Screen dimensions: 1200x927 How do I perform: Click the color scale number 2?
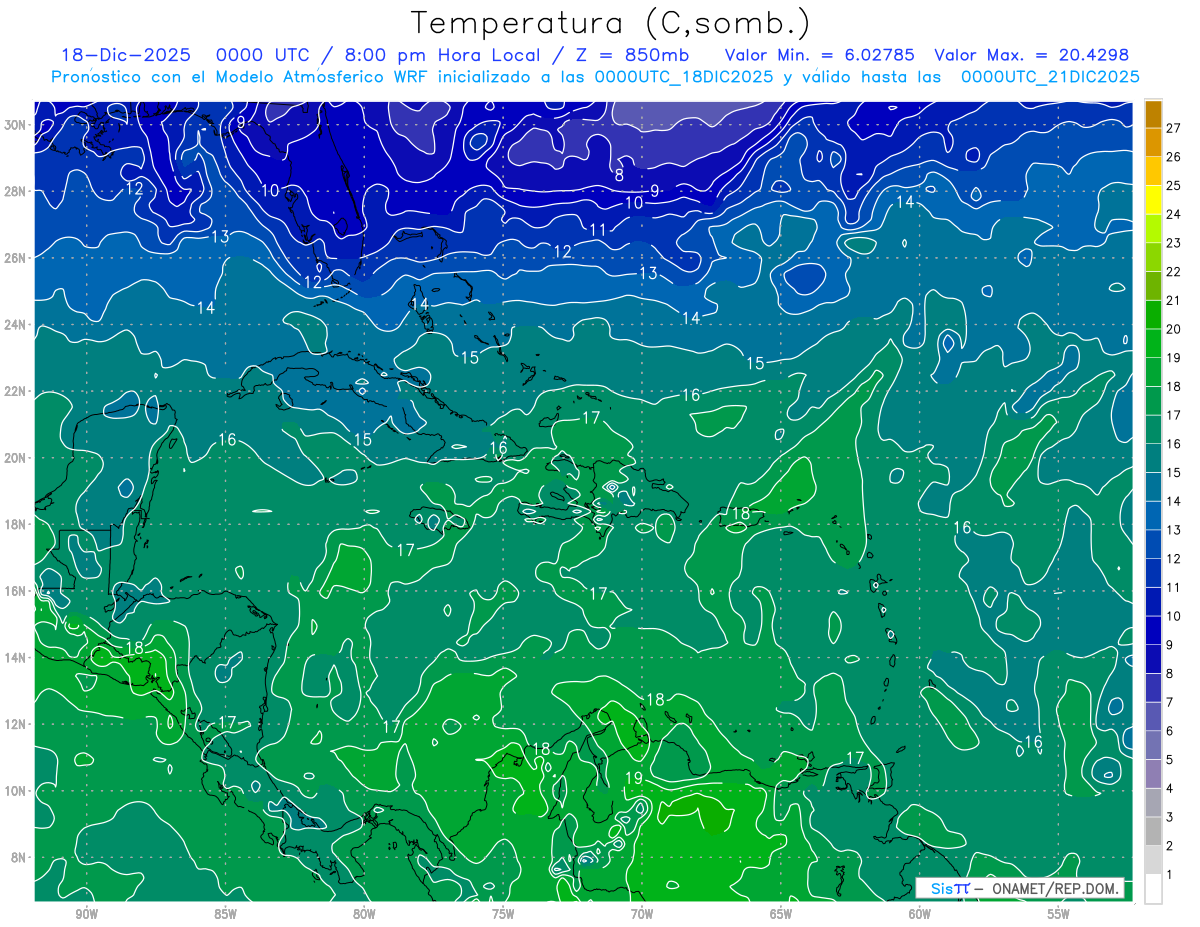click(x=1170, y=846)
